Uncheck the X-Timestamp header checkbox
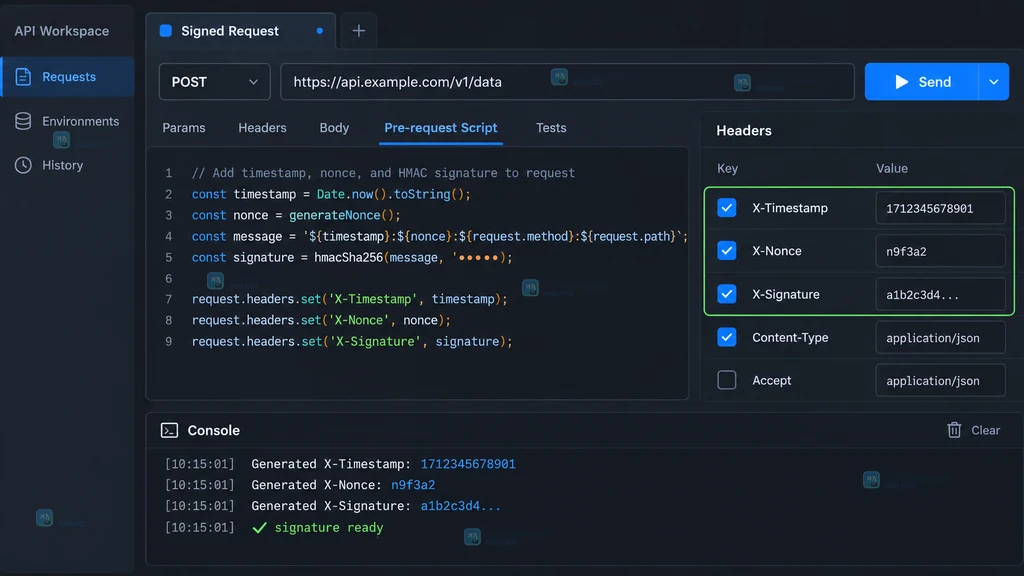 click(726, 208)
